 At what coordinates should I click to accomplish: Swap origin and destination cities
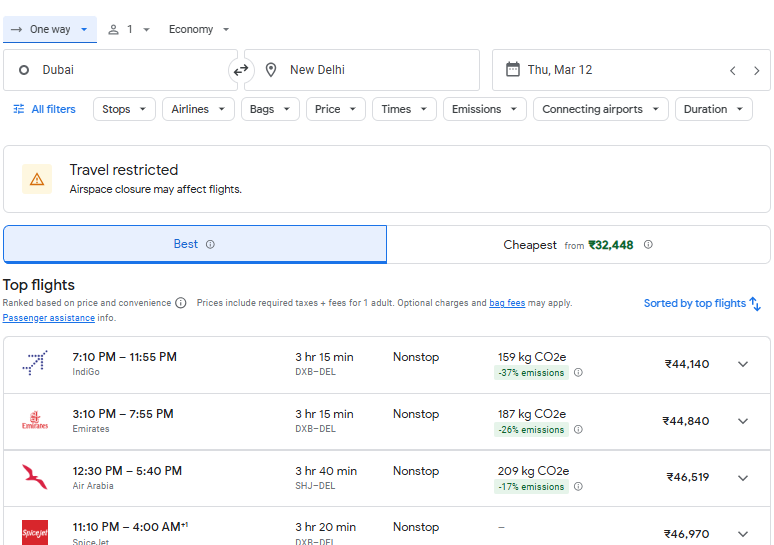(x=241, y=70)
